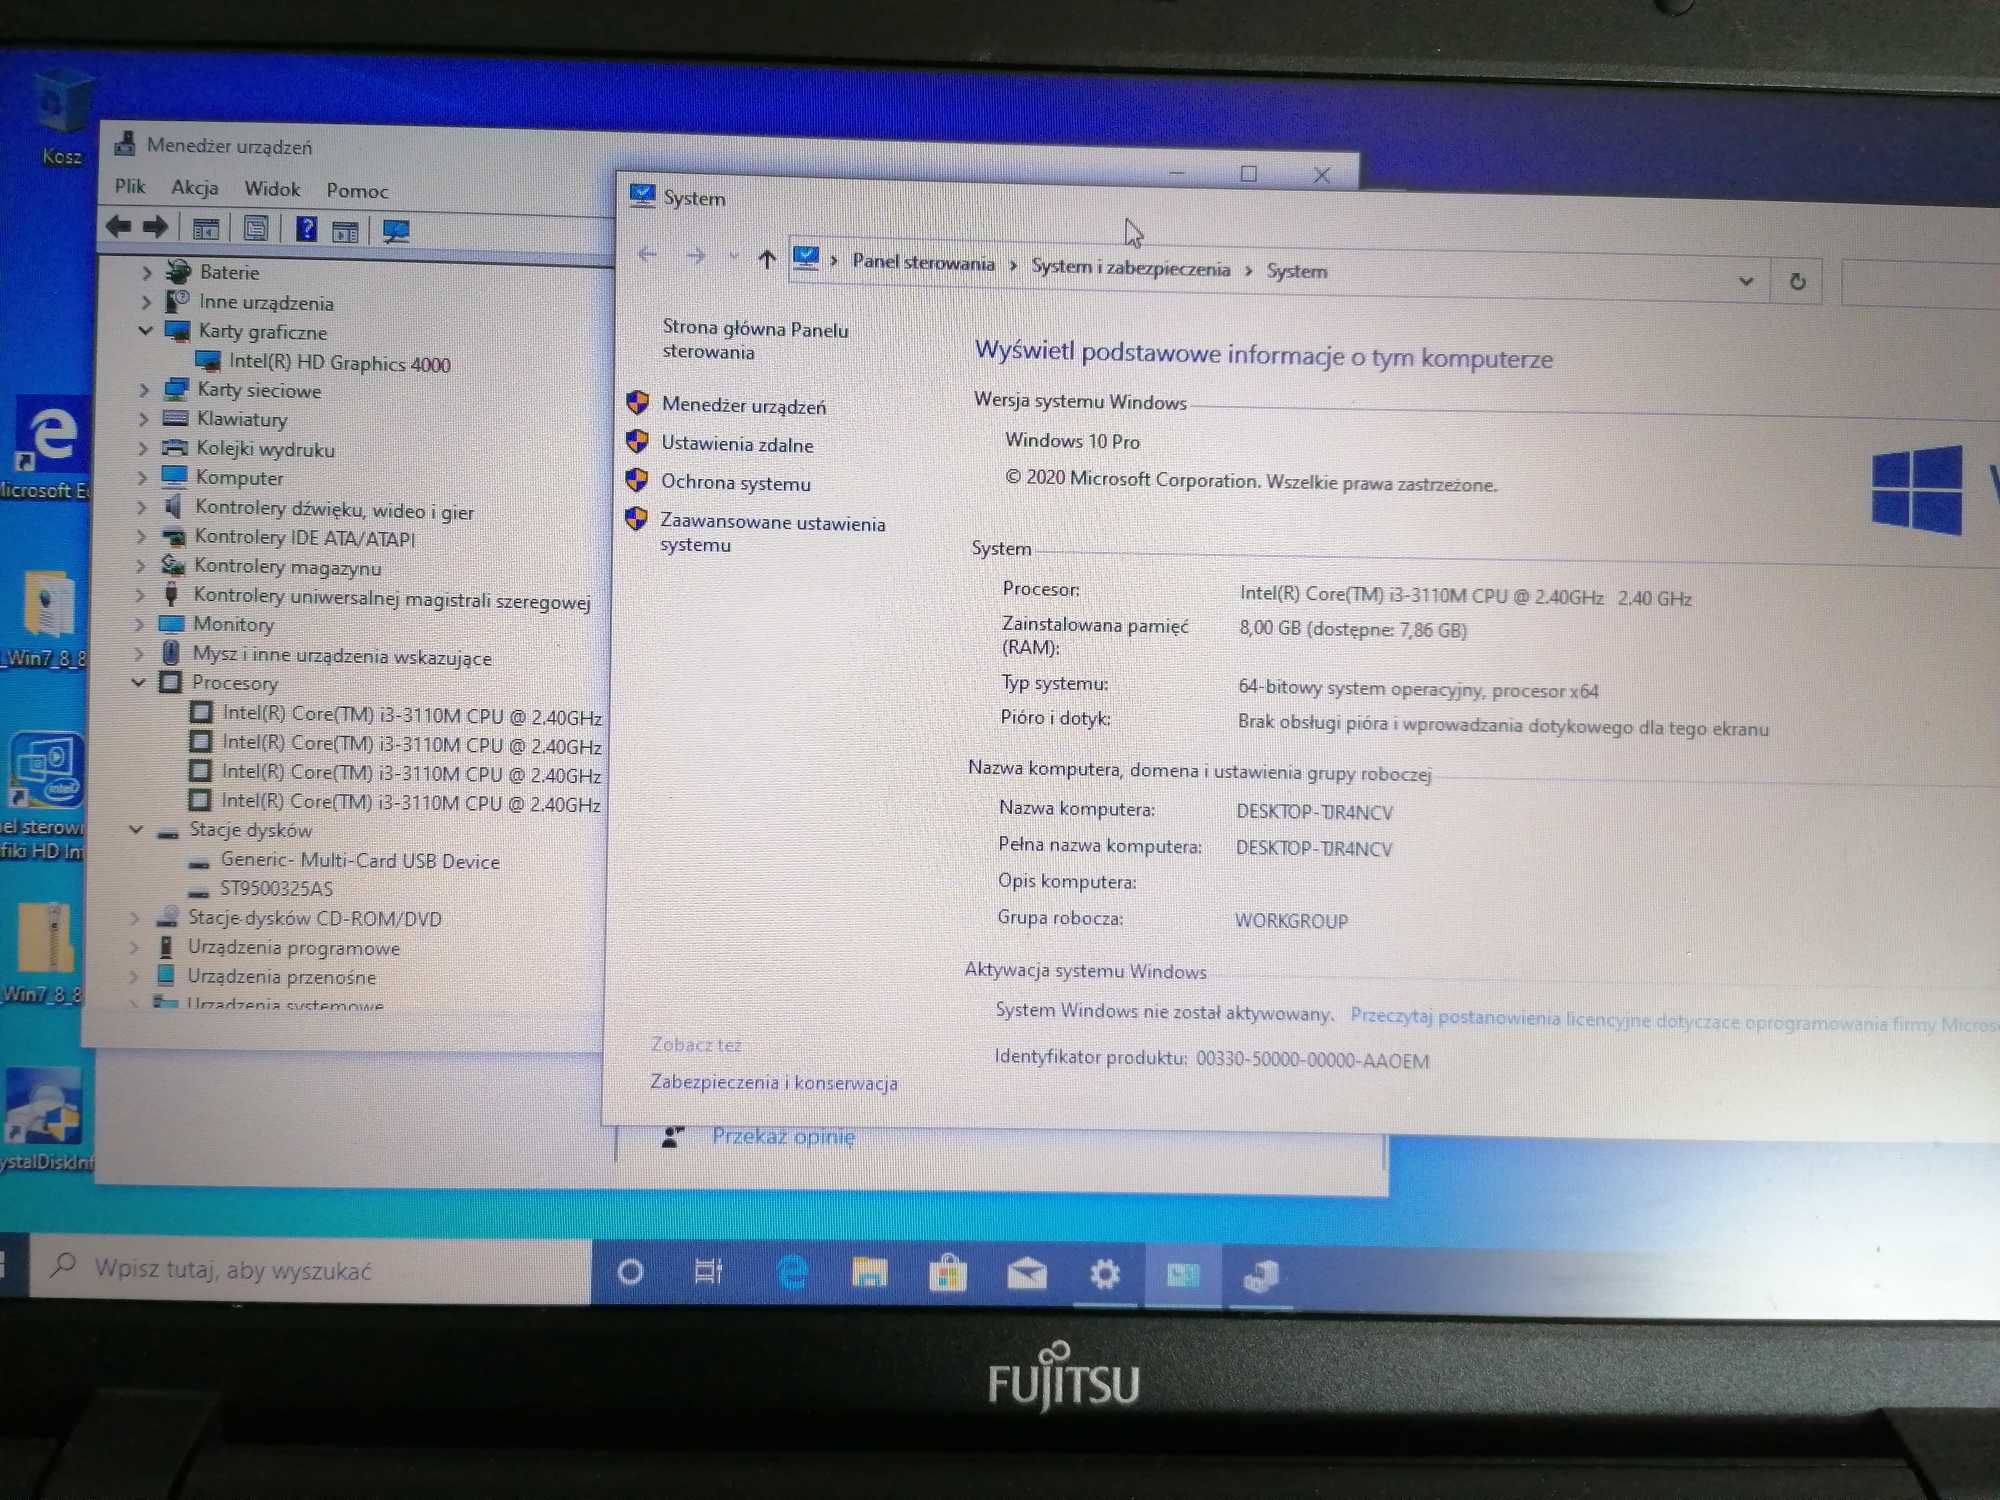
Task: Open Settings gear on the taskbar
Action: [x=1104, y=1275]
